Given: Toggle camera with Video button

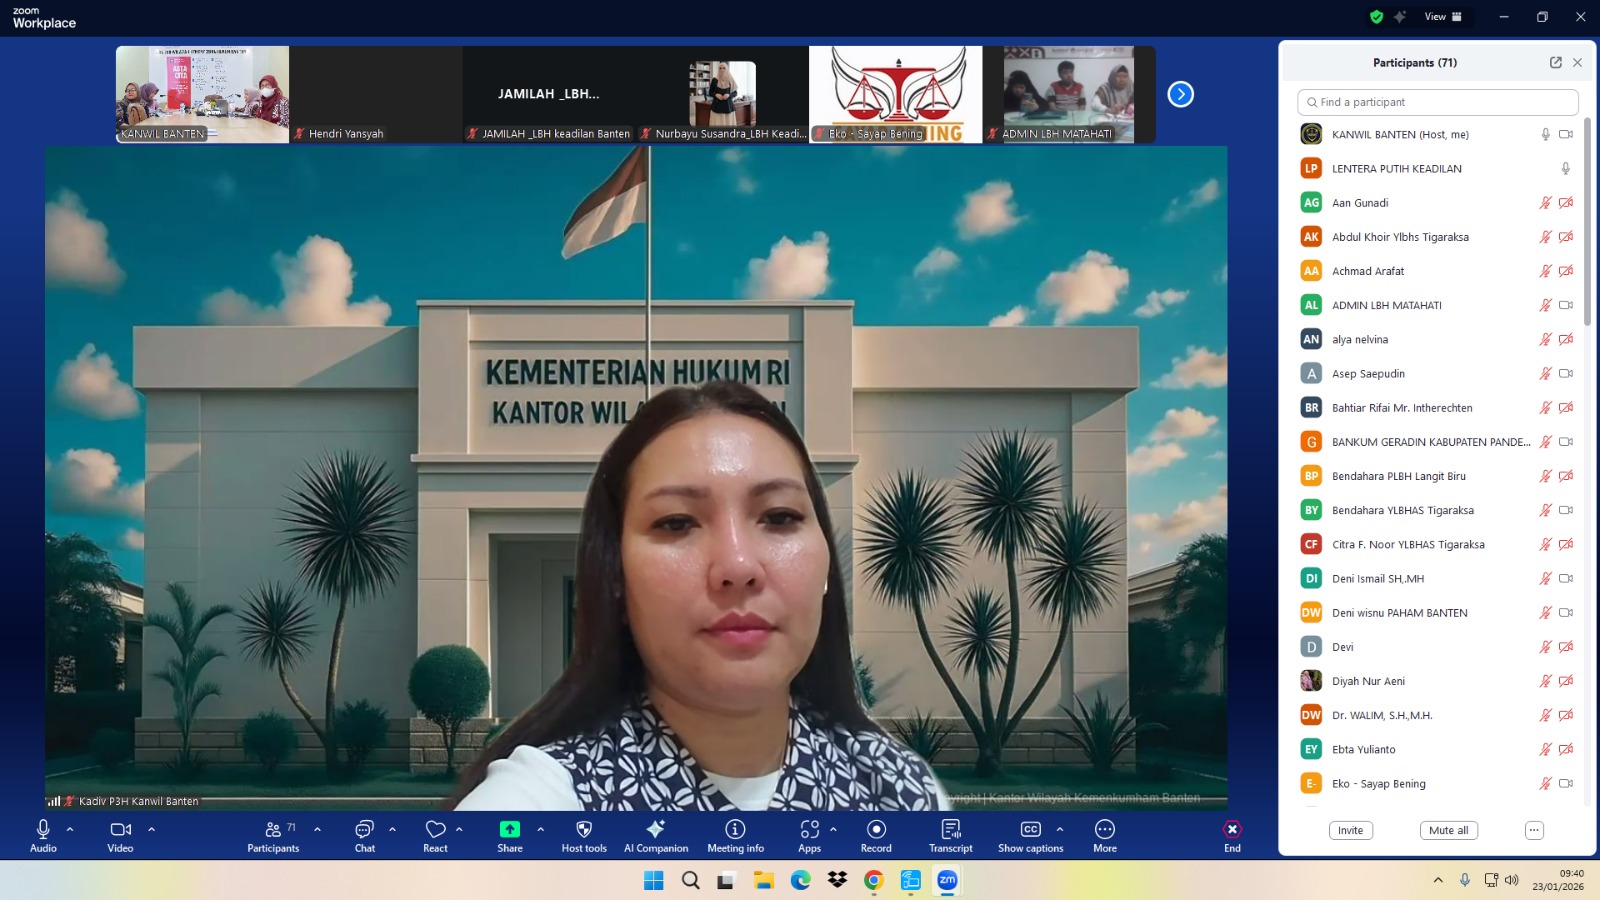Looking at the screenshot, I should pyautogui.click(x=120, y=830).
